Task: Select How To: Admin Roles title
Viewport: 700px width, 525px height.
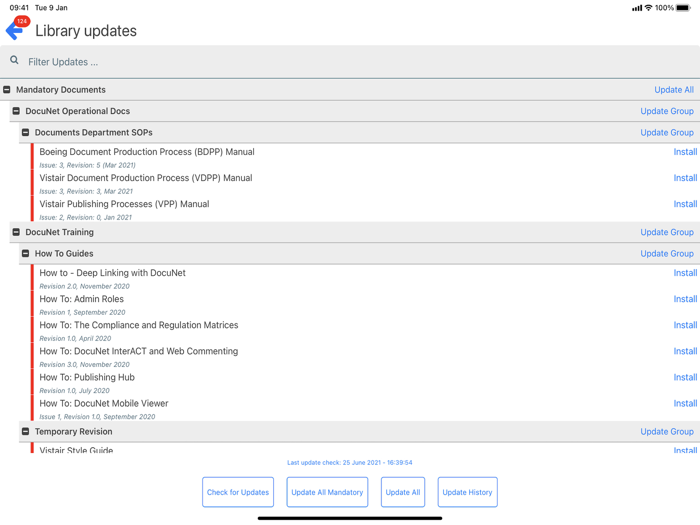Action: [x=82, y=299]
